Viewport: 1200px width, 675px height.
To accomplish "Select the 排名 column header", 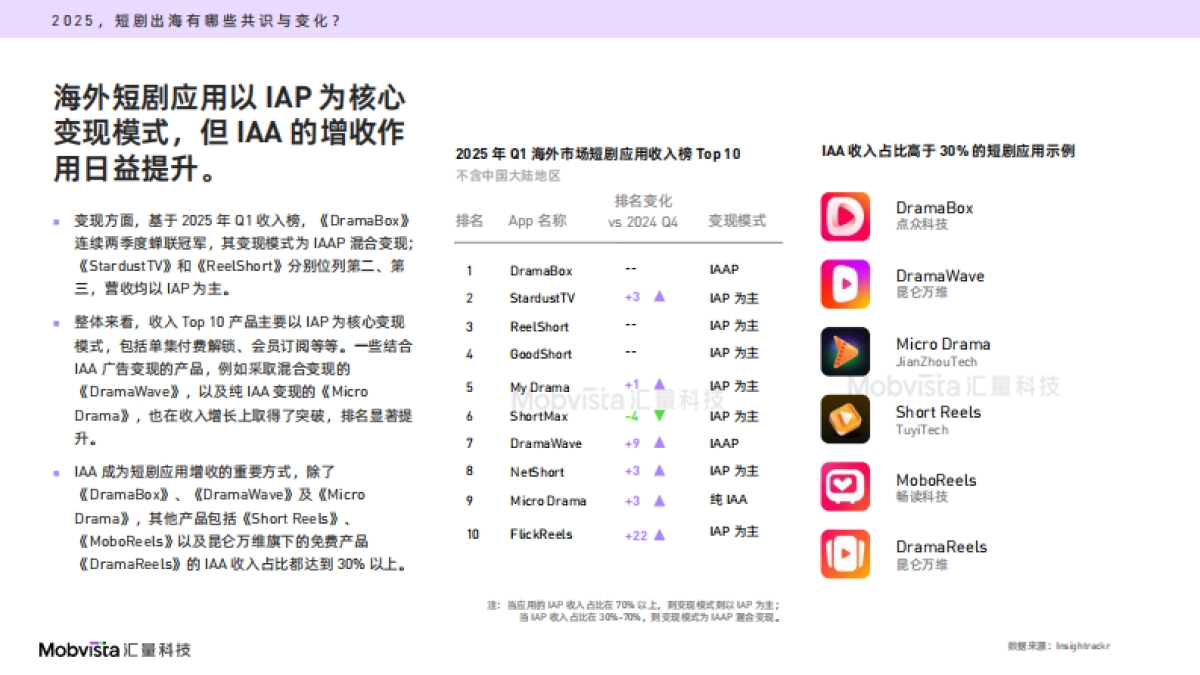I will click(x=469, y=221).
